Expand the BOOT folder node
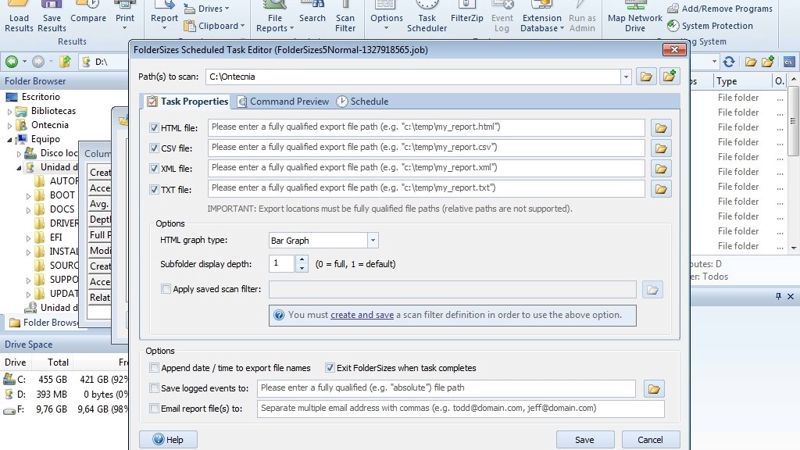The width and height of the screenshot is (800, 450). 29,195
